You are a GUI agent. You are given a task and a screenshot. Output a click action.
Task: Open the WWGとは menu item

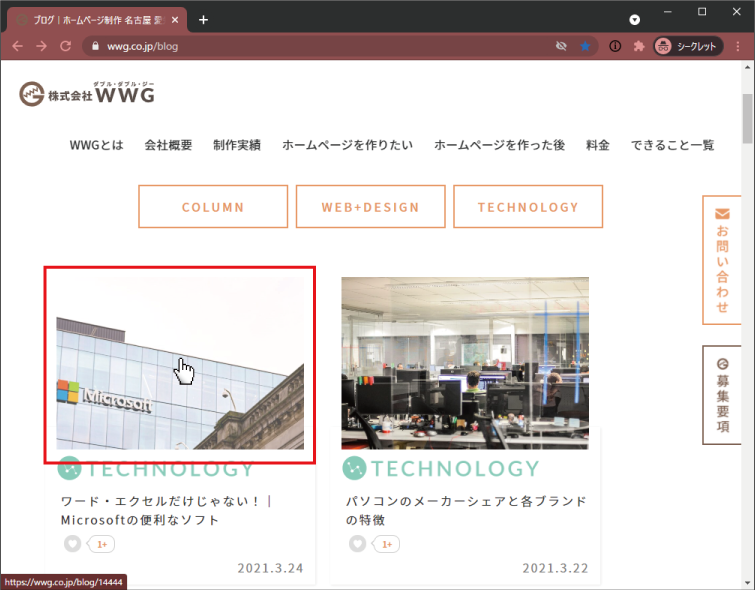pos(96,145)
